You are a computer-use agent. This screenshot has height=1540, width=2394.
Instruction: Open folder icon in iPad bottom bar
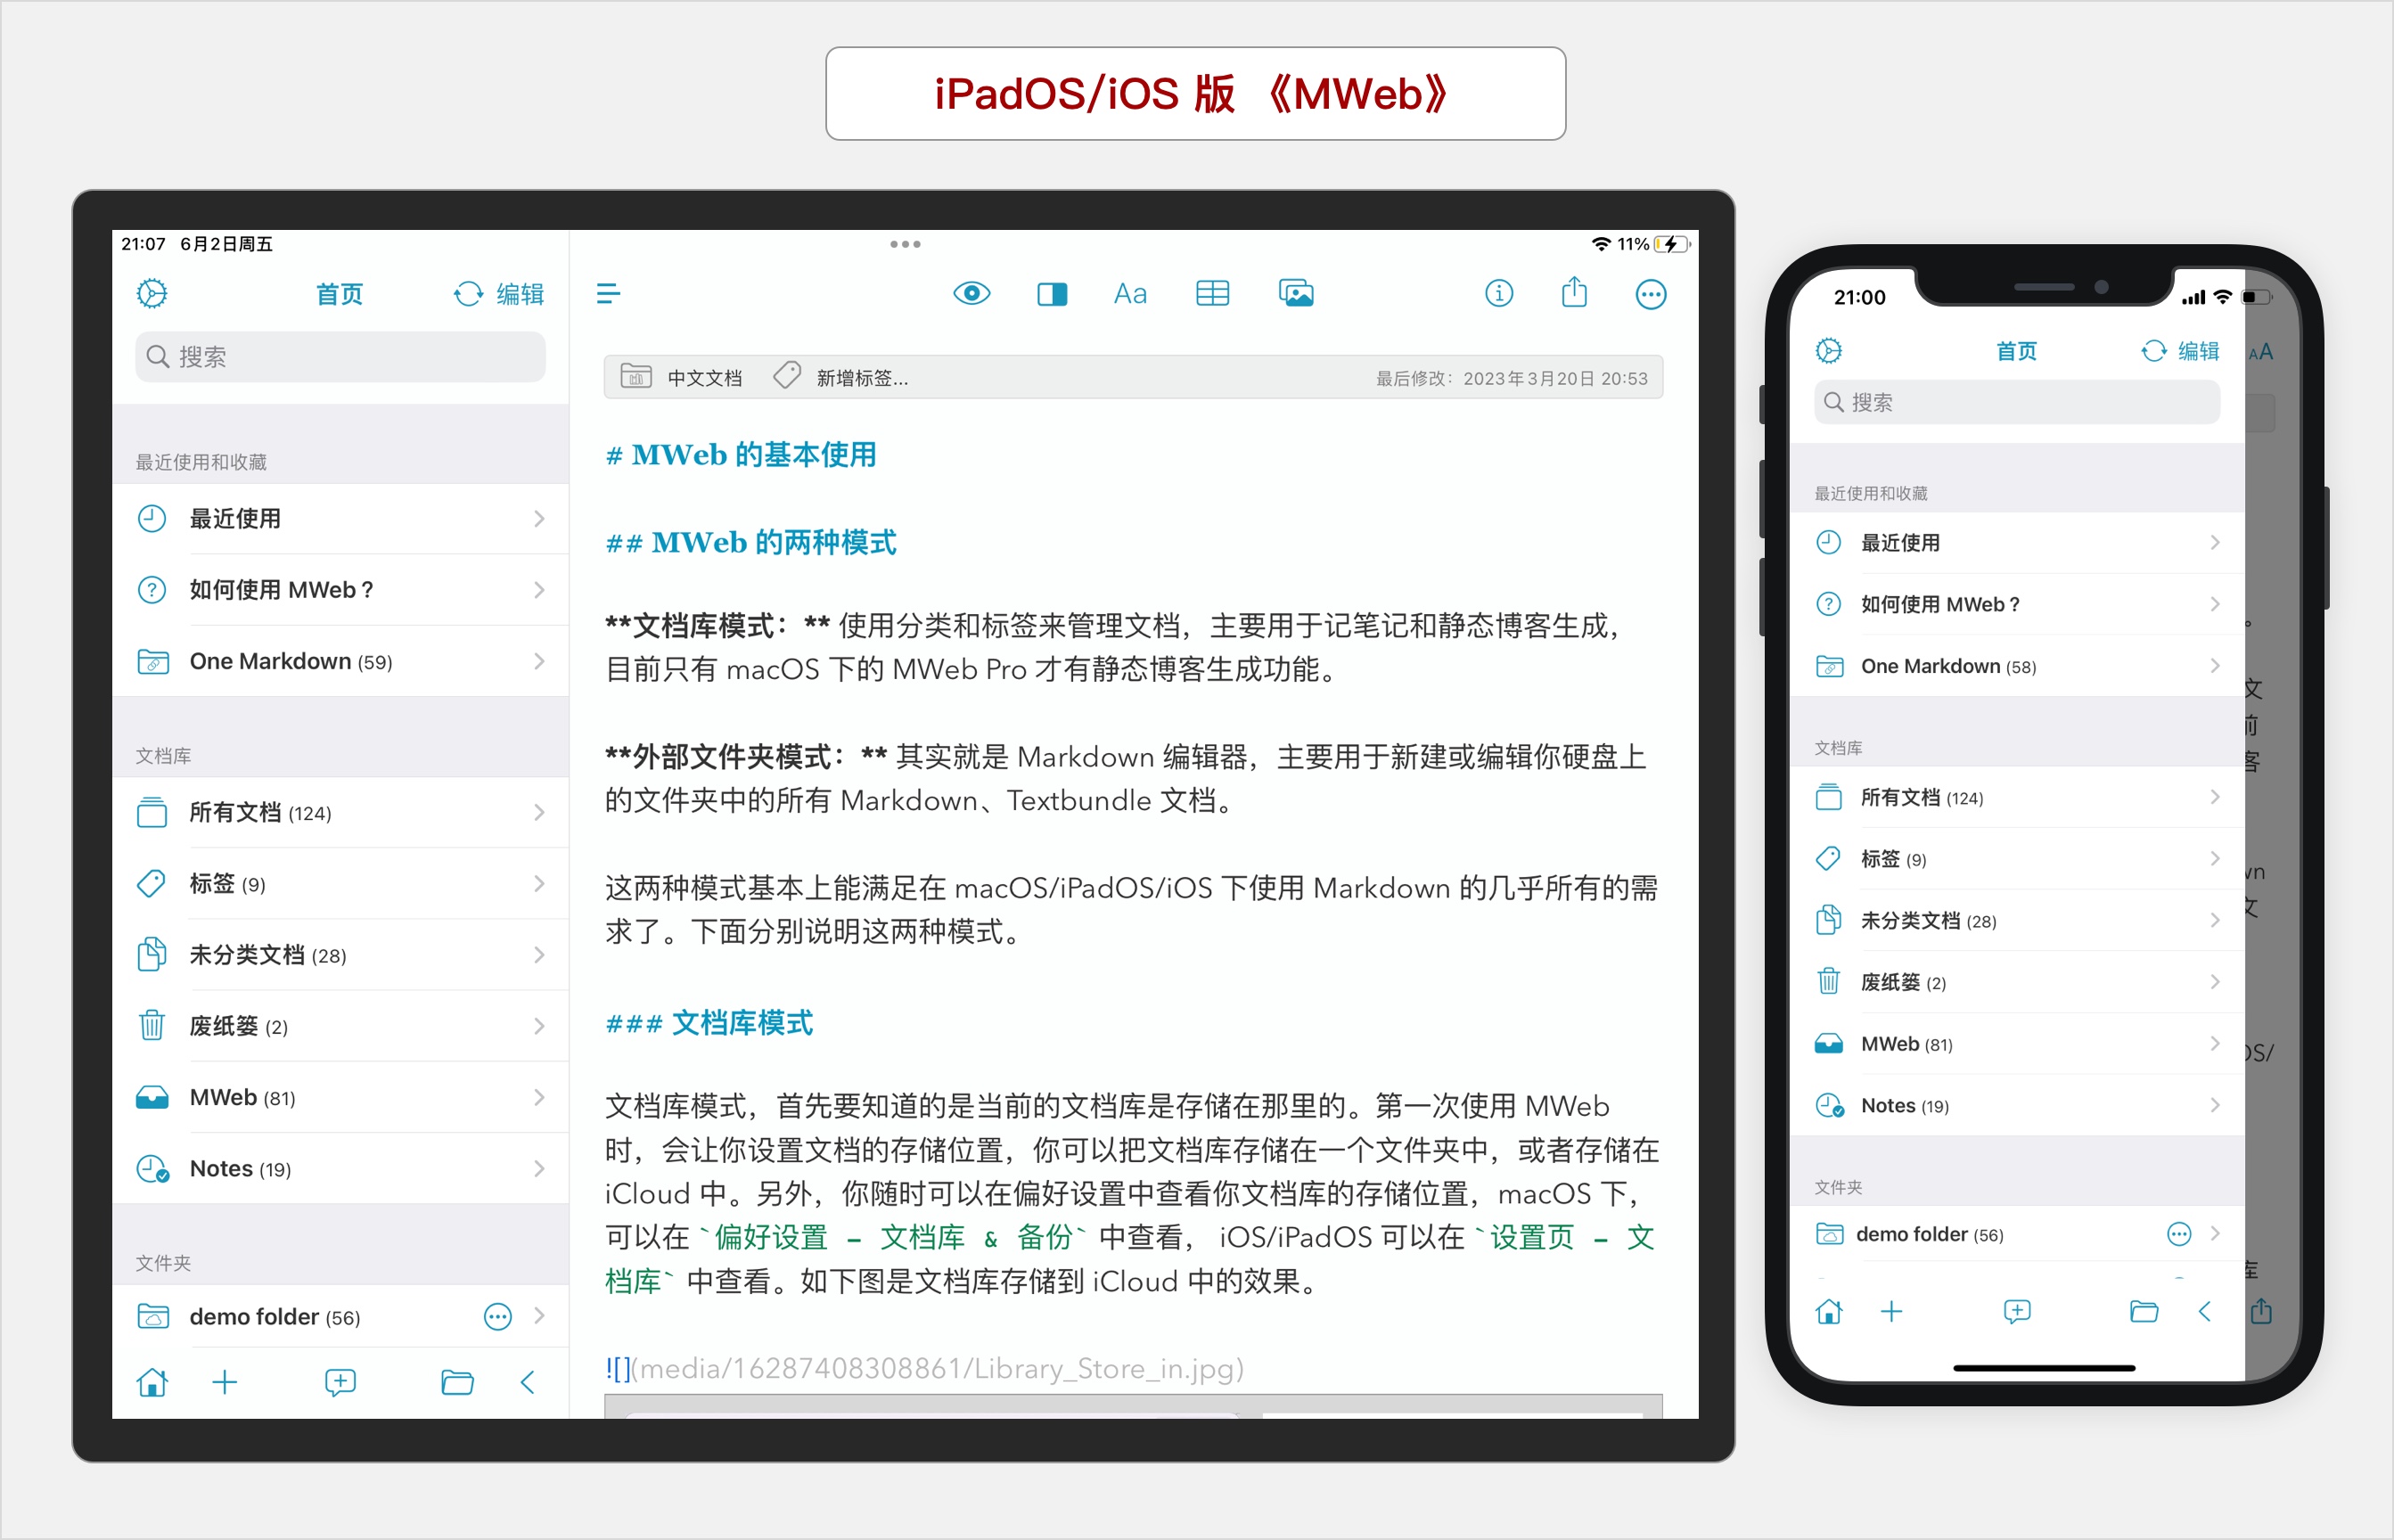coord(457,1382)
